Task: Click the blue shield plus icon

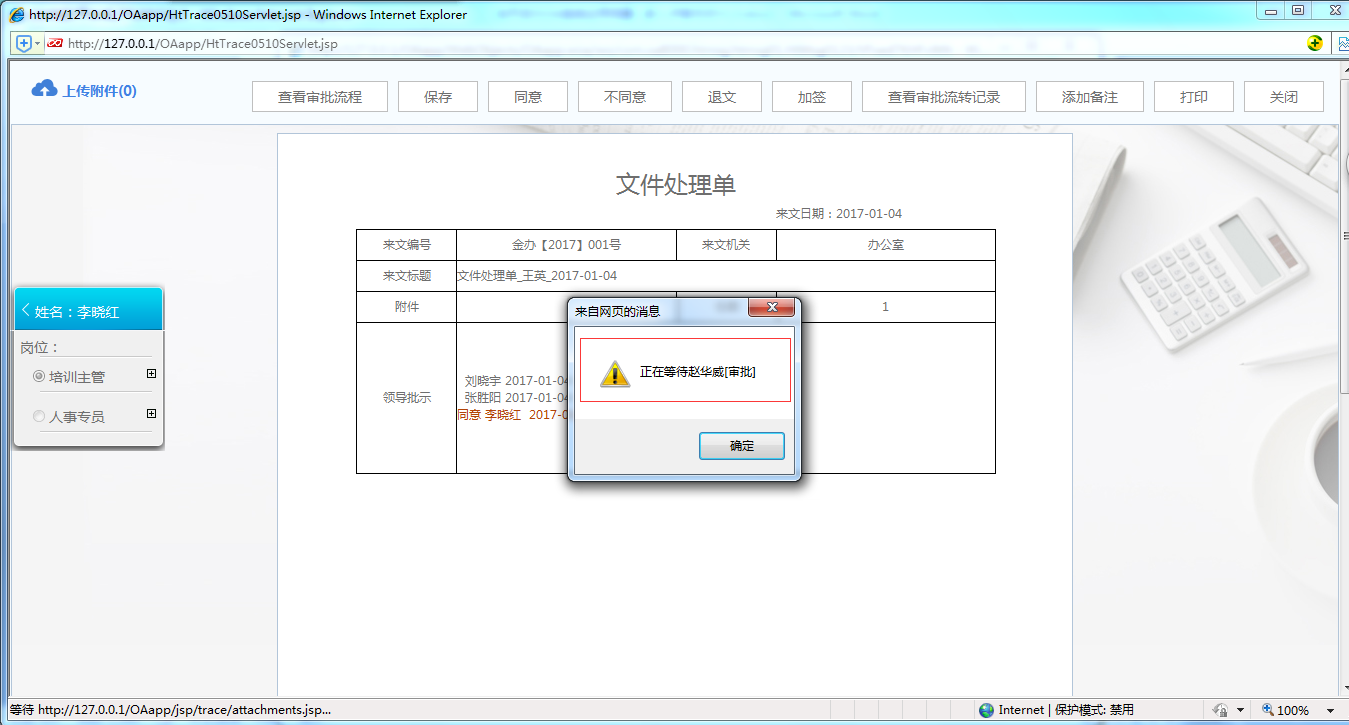Action: tap(24, 44)
